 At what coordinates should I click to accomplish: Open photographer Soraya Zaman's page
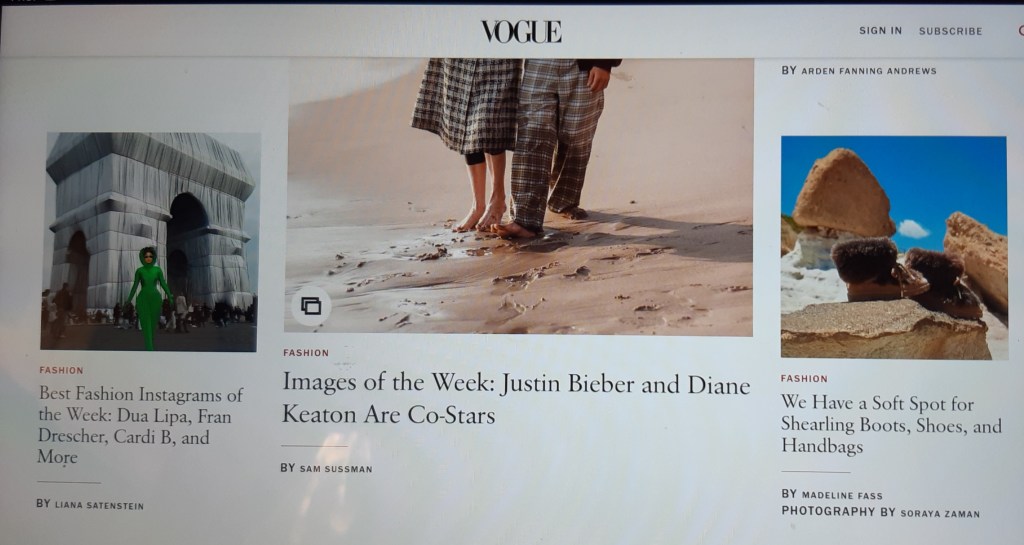point(940,514)
